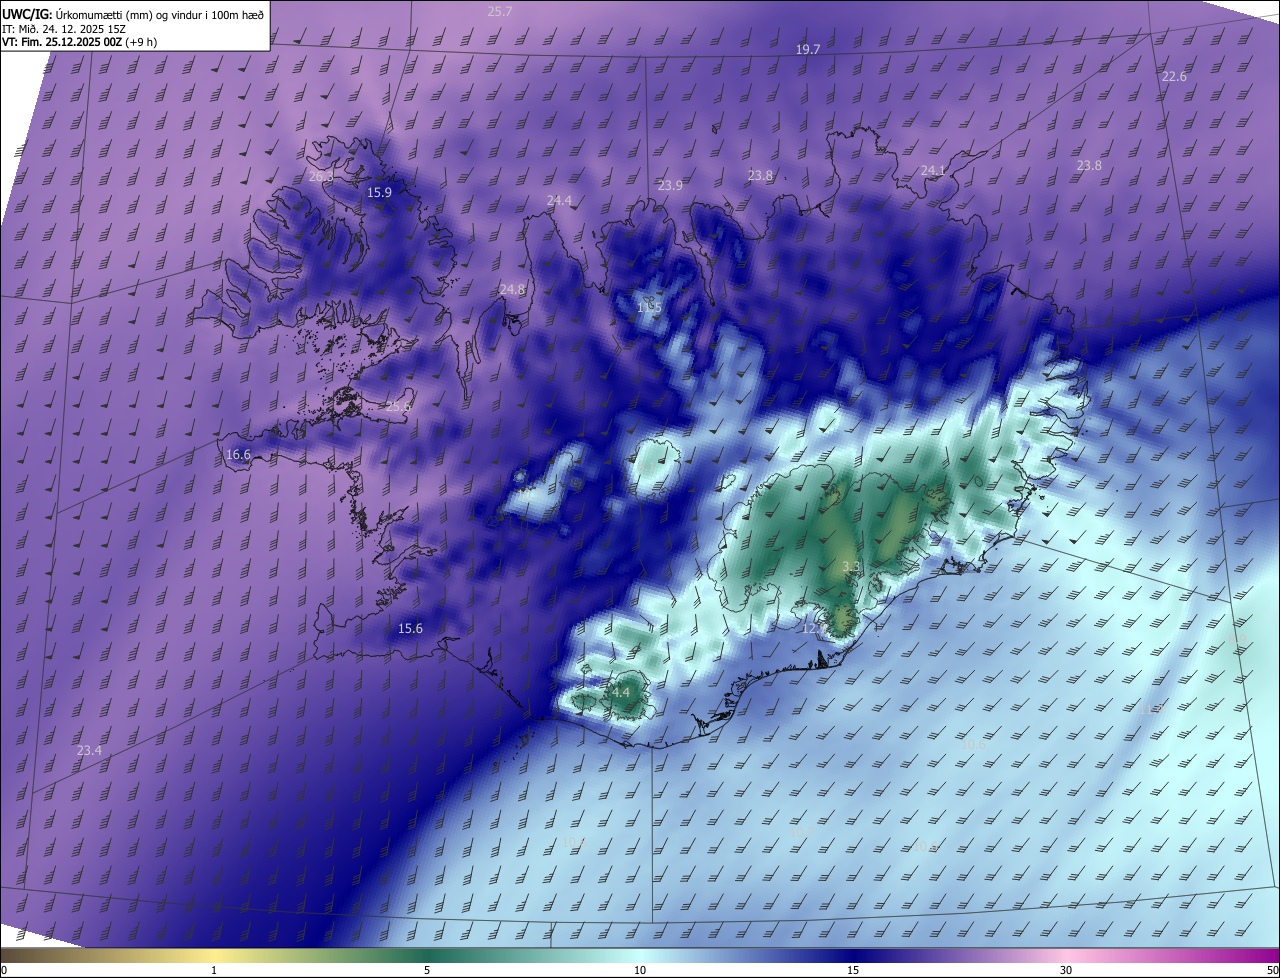The height and width of the screenshot is (978, 1280).
Task: Click the 23.4 value on the map
Action: (89, 750)
